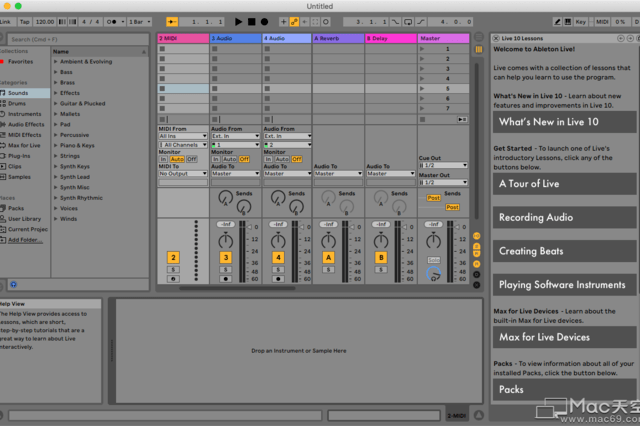Click the Arrangement Record button
The image size is (640, 426).
[264, 22]
